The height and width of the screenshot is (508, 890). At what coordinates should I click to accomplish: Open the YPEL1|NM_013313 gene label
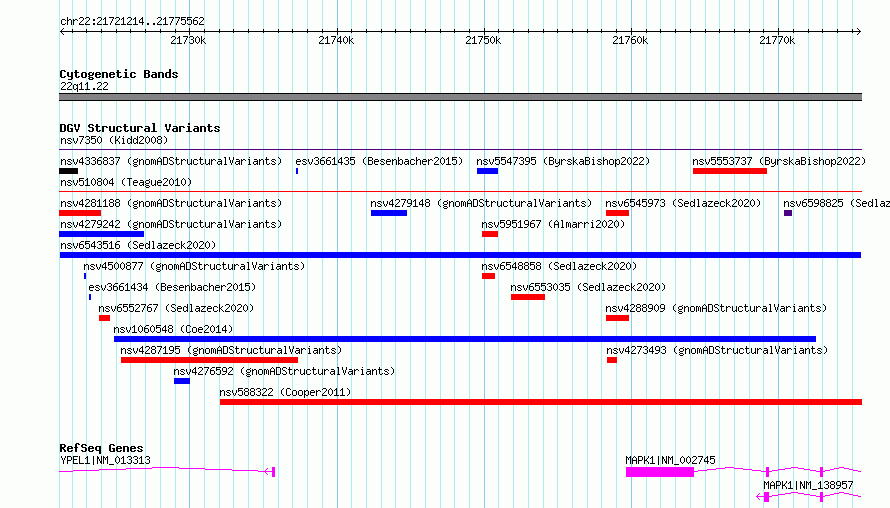pyautogui.click(x=106, y=460)
